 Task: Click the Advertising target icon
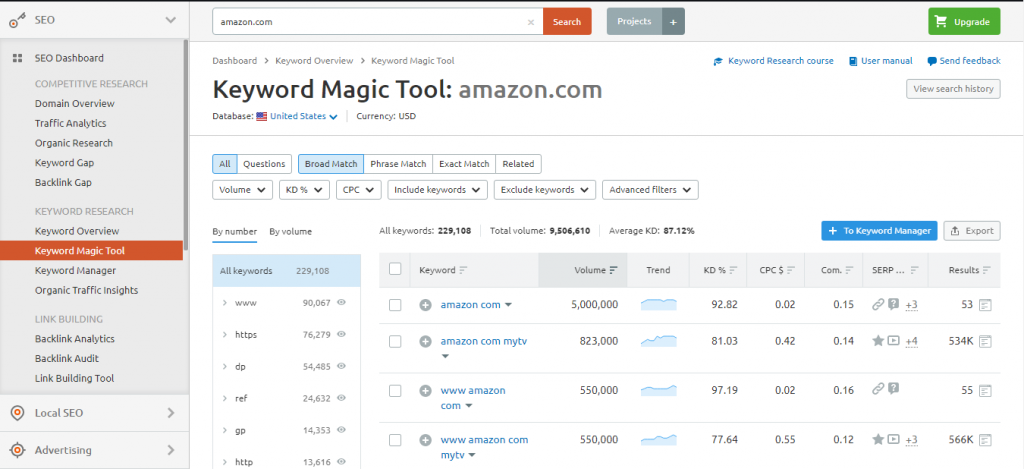(18, 450)
